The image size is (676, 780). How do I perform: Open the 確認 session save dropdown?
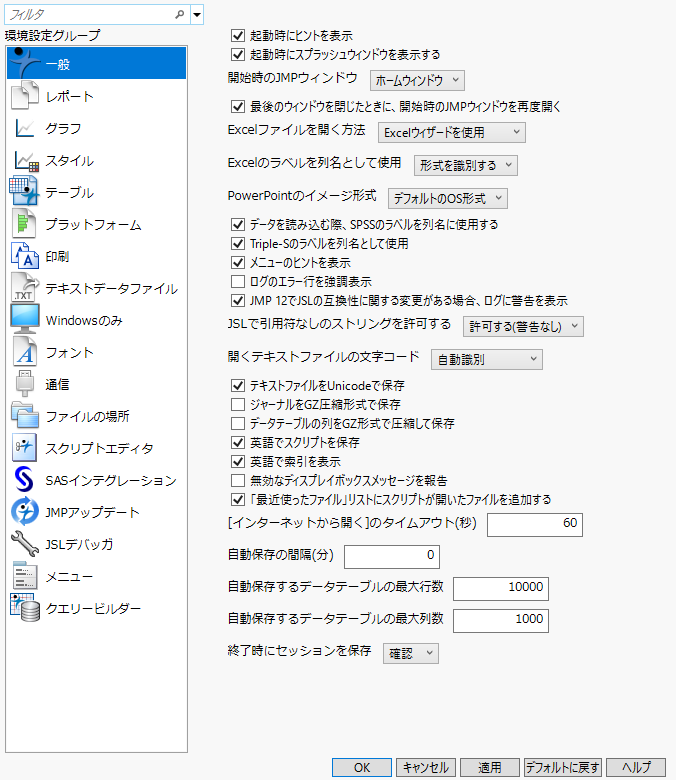pyautogui.click(x=411, y=653)
